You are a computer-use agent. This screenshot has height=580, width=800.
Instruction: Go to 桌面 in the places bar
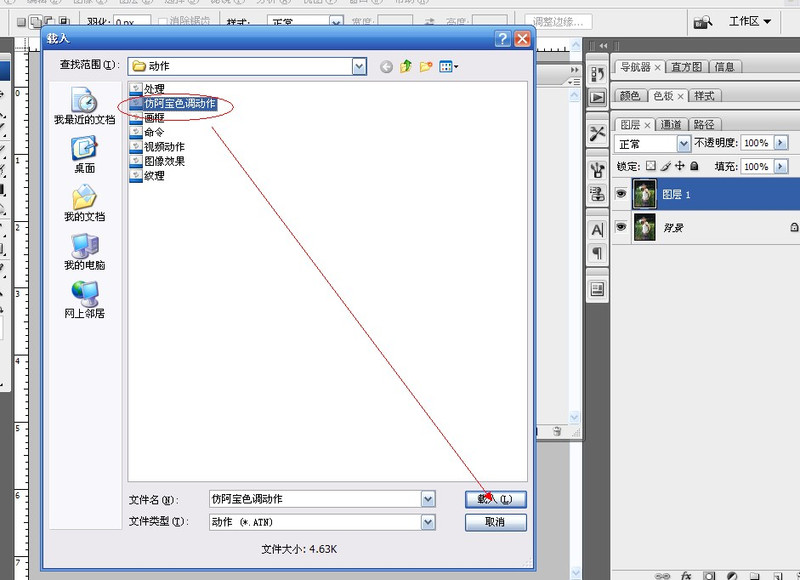point(85,155)
